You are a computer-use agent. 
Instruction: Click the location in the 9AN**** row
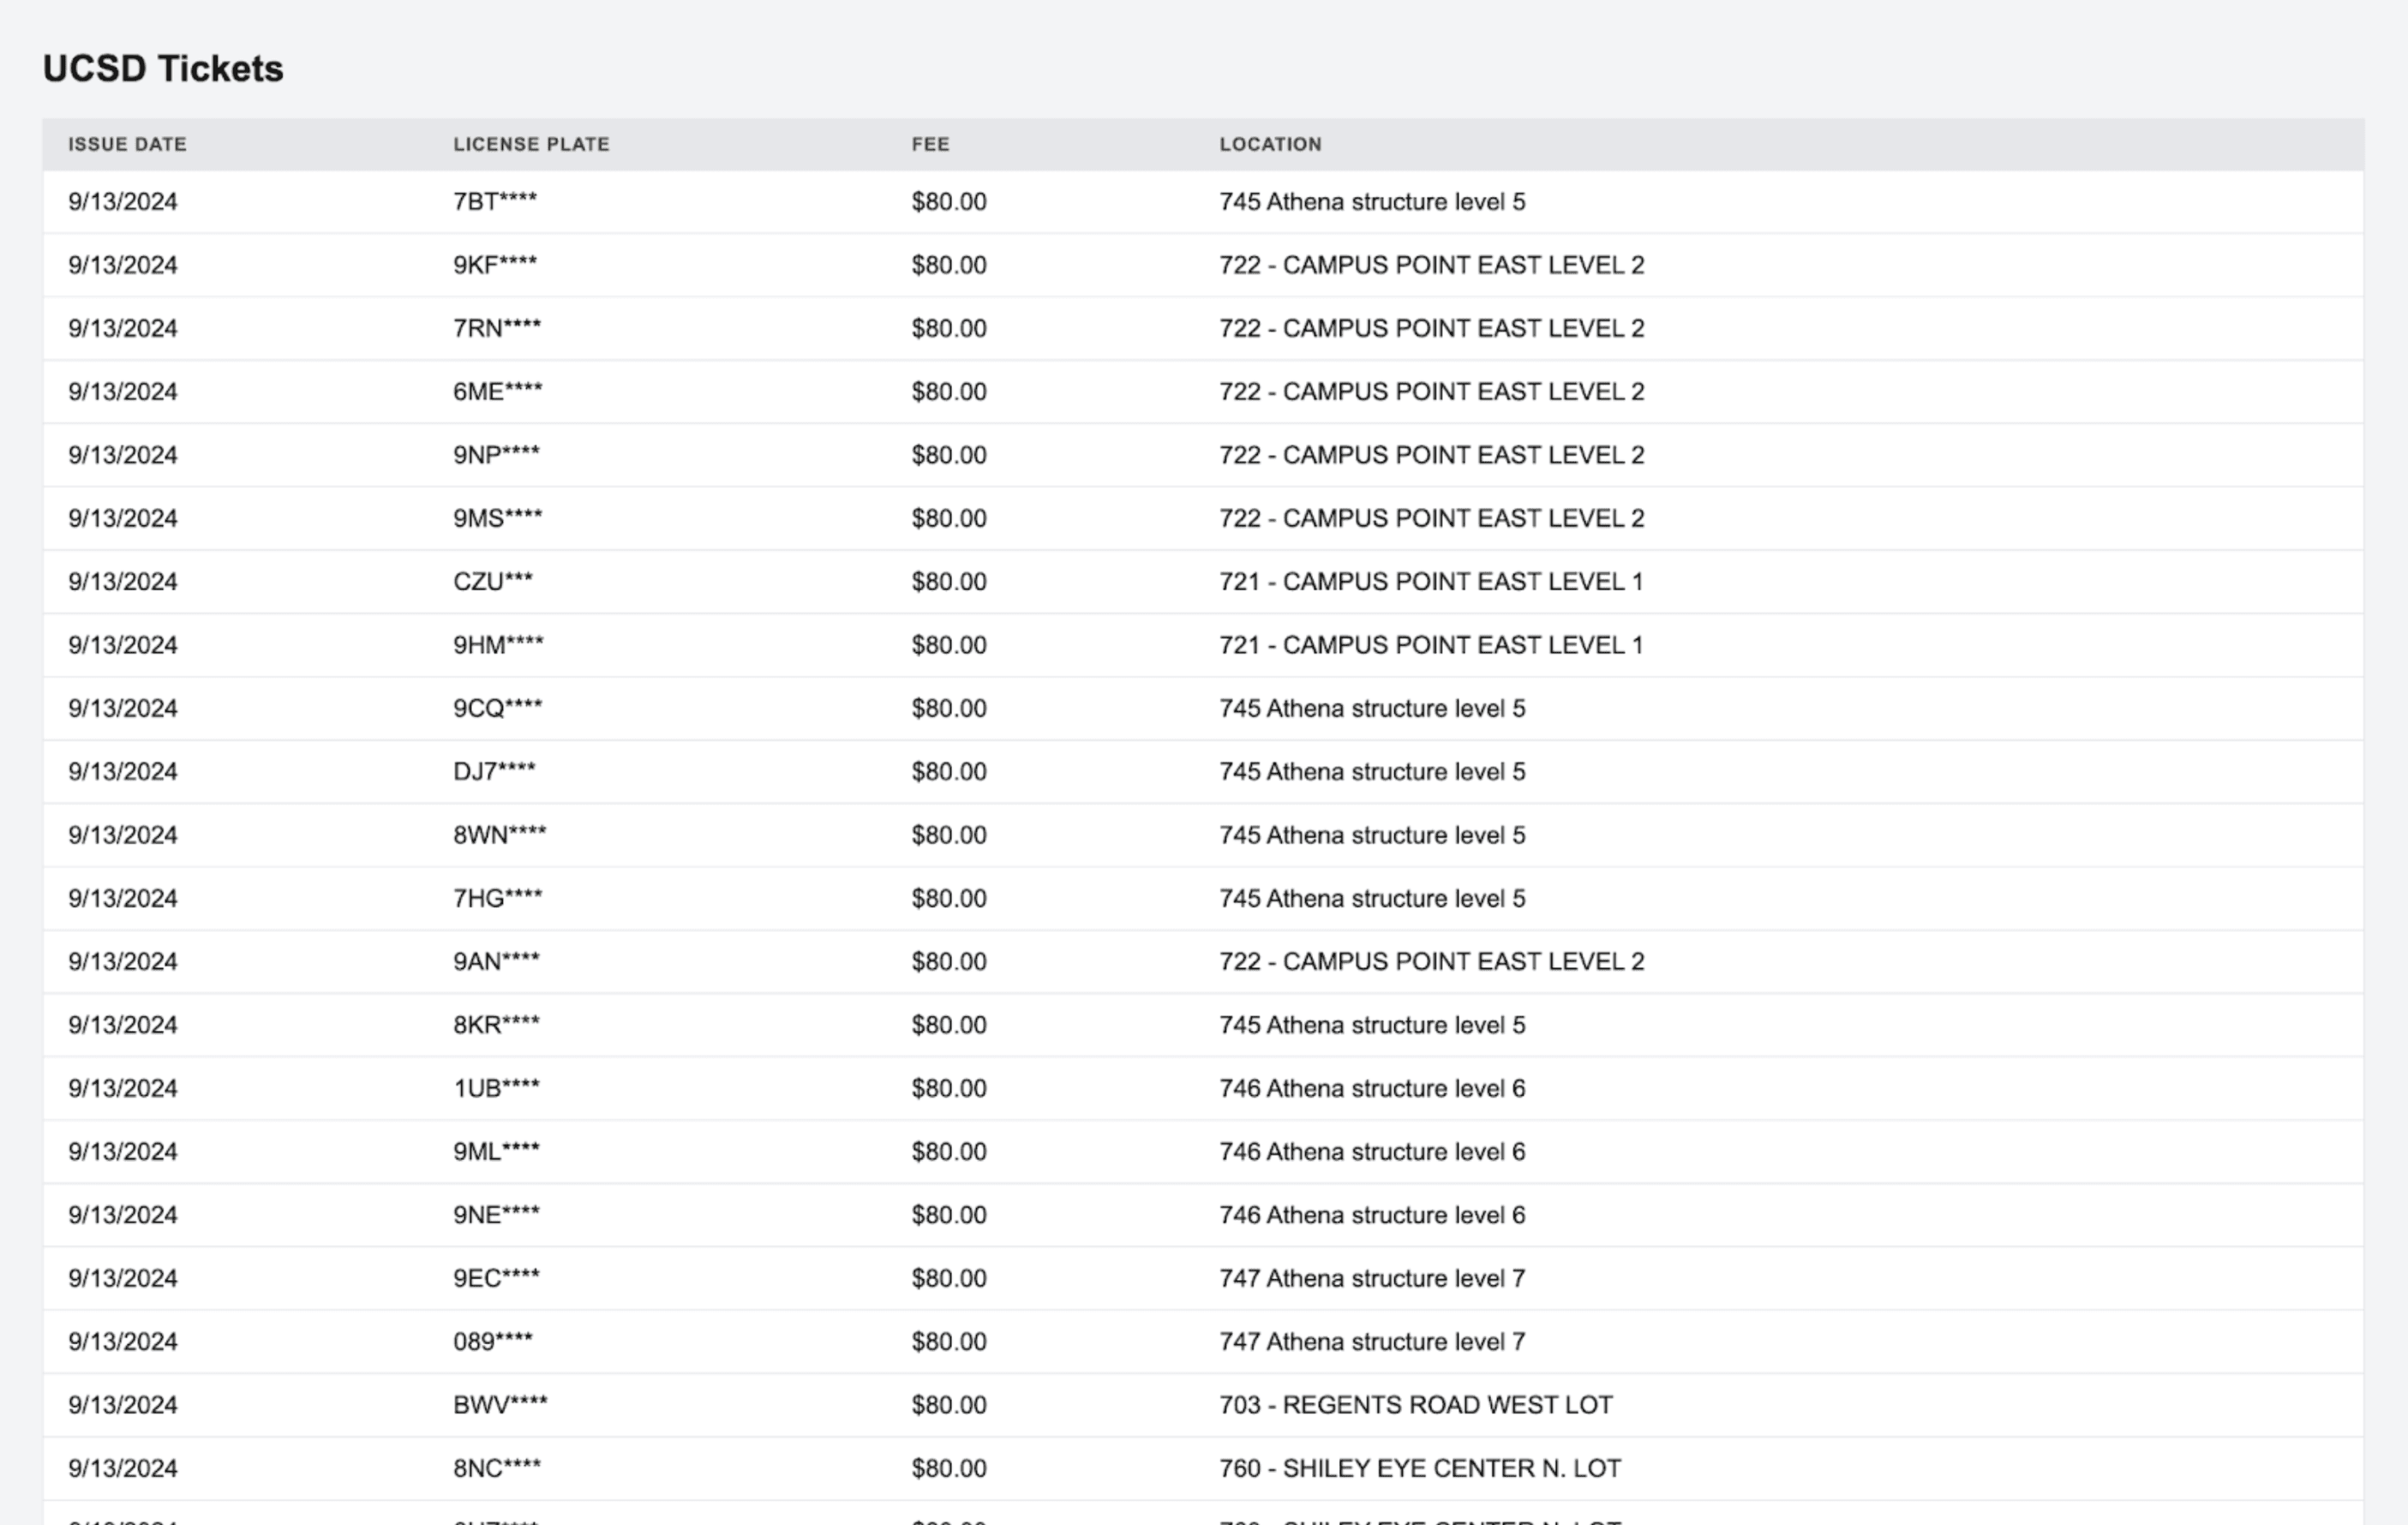point(1431,961)
